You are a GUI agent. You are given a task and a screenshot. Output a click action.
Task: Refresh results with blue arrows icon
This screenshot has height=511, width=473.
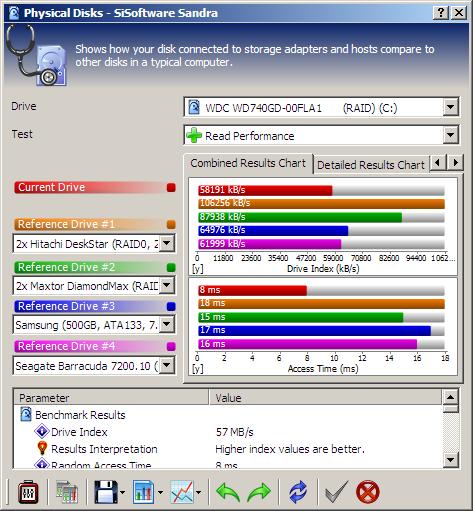pyautogui.click(x=298, y=492)
